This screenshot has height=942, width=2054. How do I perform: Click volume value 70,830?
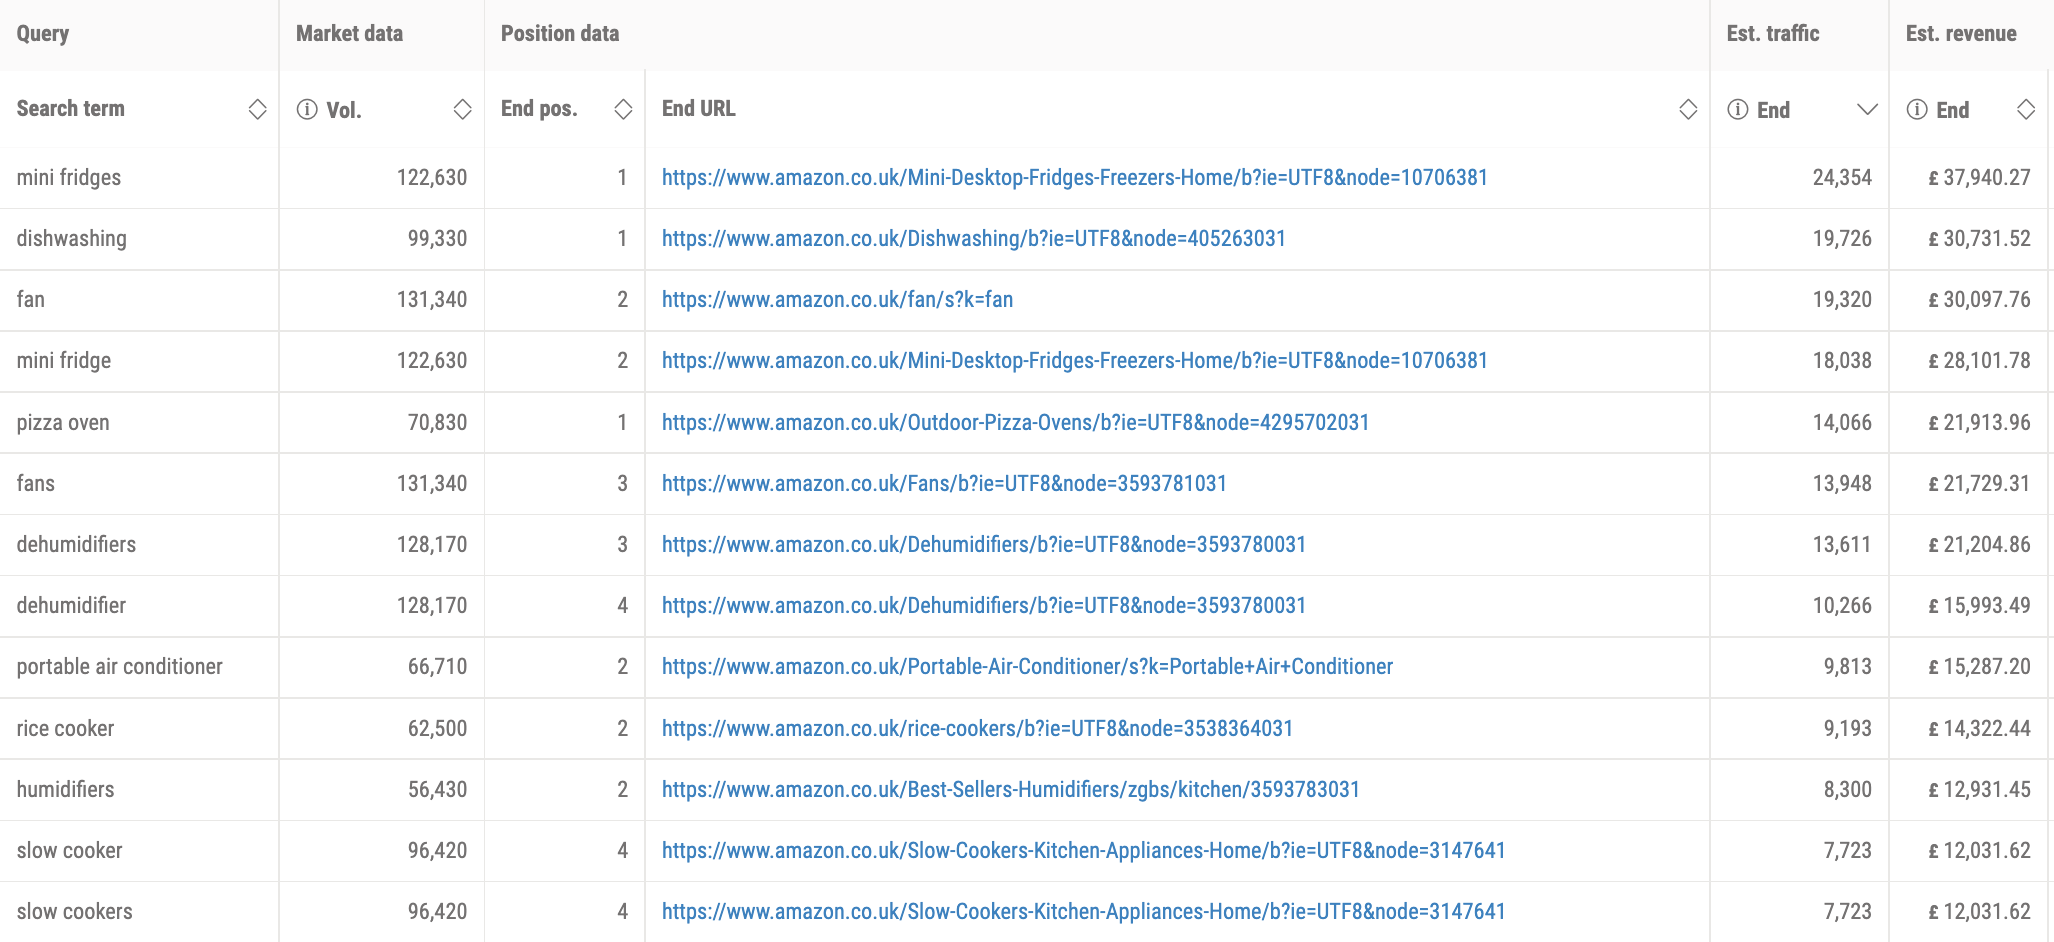(437, 423)
